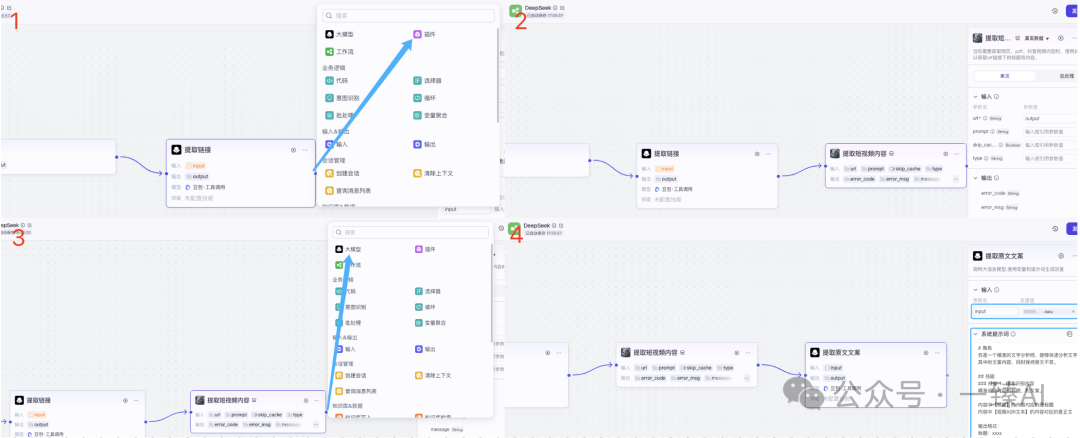Collapse 输入 section in screenshot 4 side panel

[x=975, y=290]
